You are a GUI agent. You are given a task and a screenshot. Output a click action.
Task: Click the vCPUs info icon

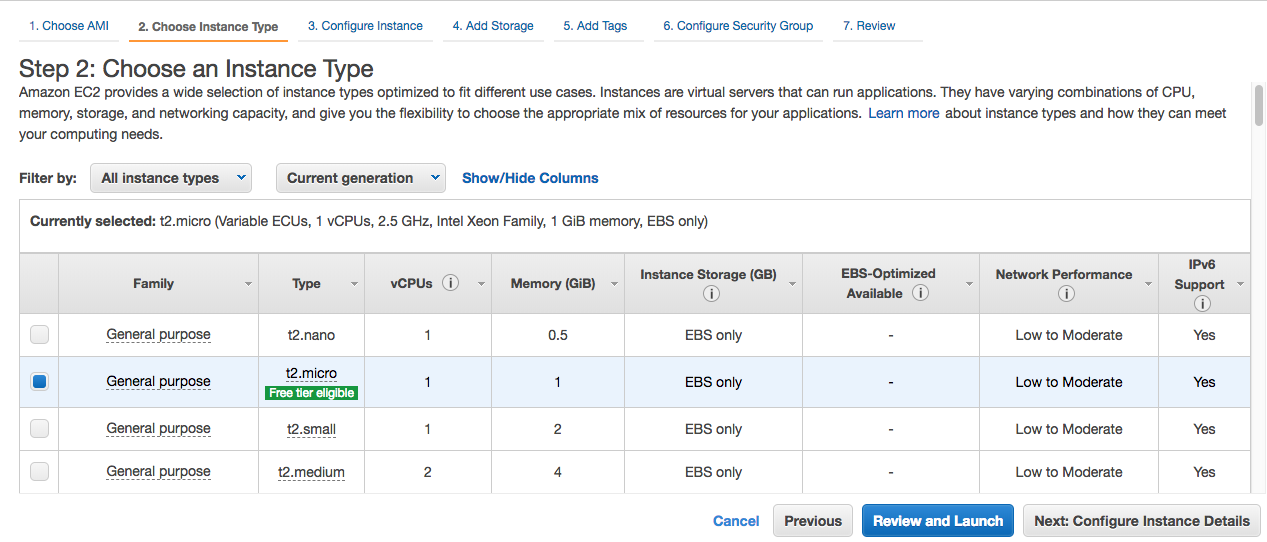(x=450, y=283)
